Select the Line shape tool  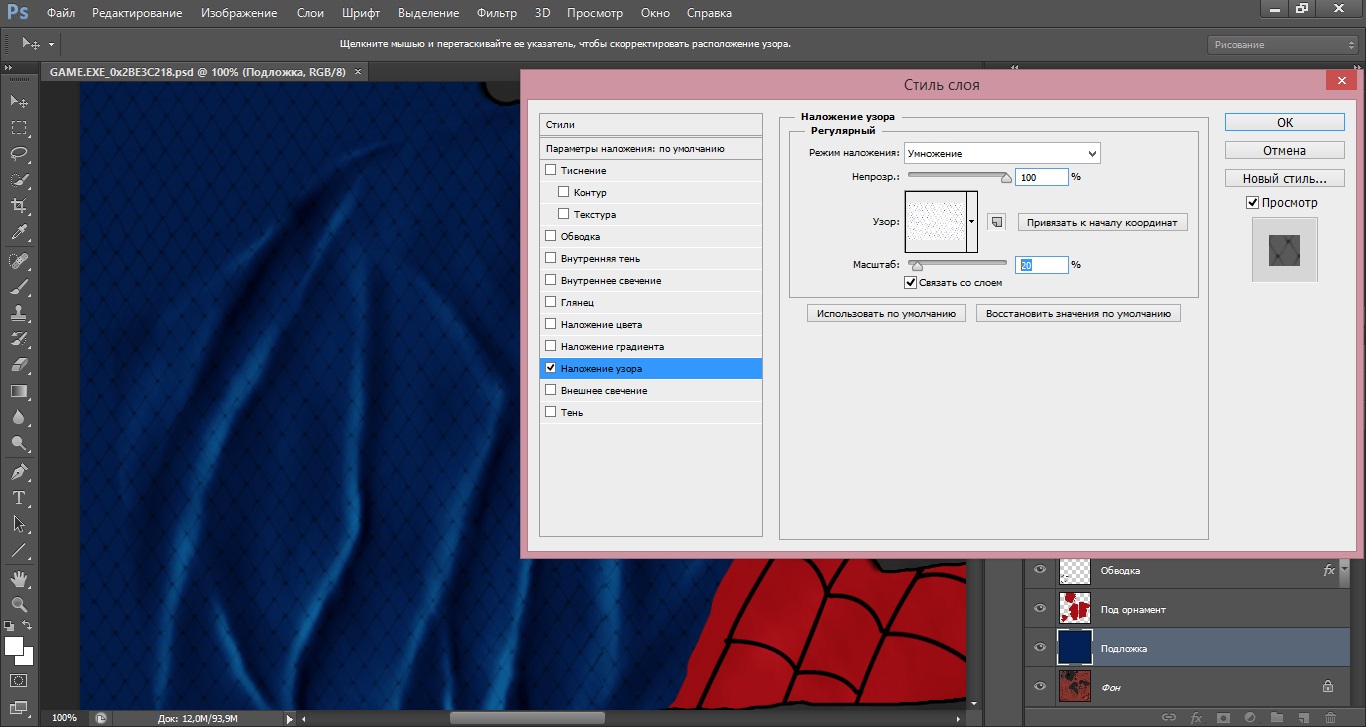(19, 550)
